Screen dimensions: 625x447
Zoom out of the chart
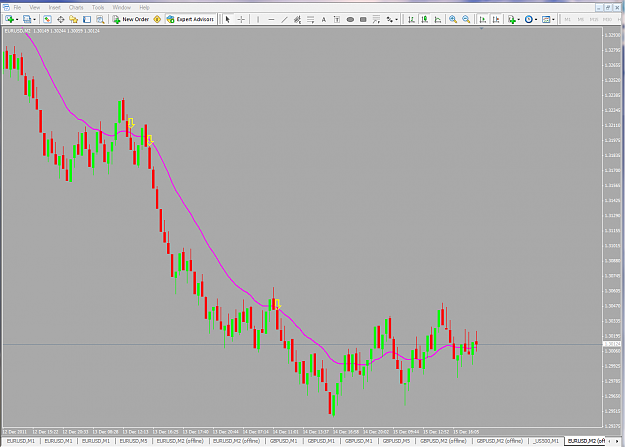(x=466, y=19)
